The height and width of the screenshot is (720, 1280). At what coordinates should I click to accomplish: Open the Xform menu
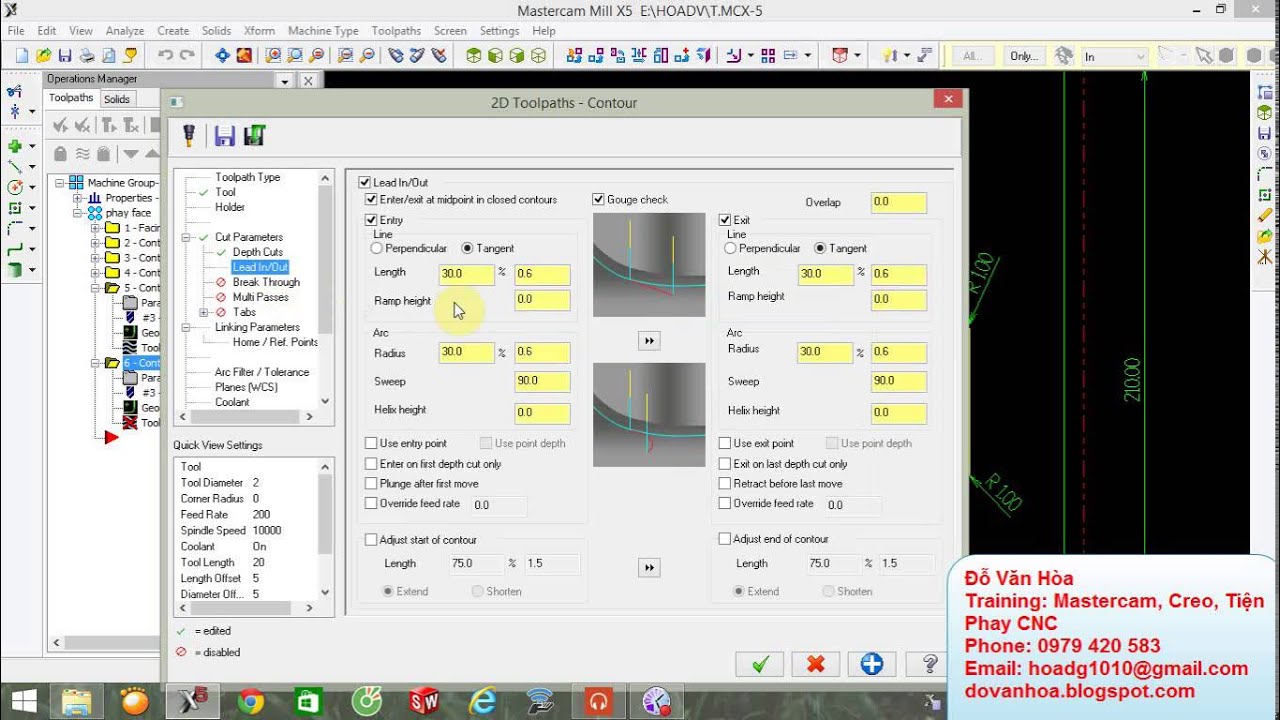pyautogui.click(x=259, y=31)
